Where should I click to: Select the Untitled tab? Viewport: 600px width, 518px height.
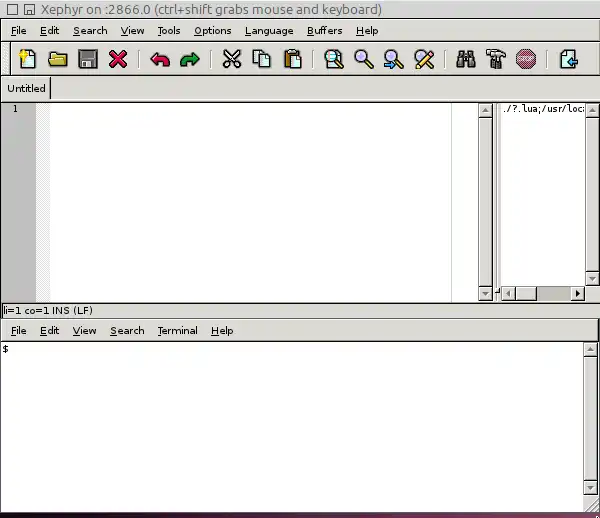pos(26,88)
